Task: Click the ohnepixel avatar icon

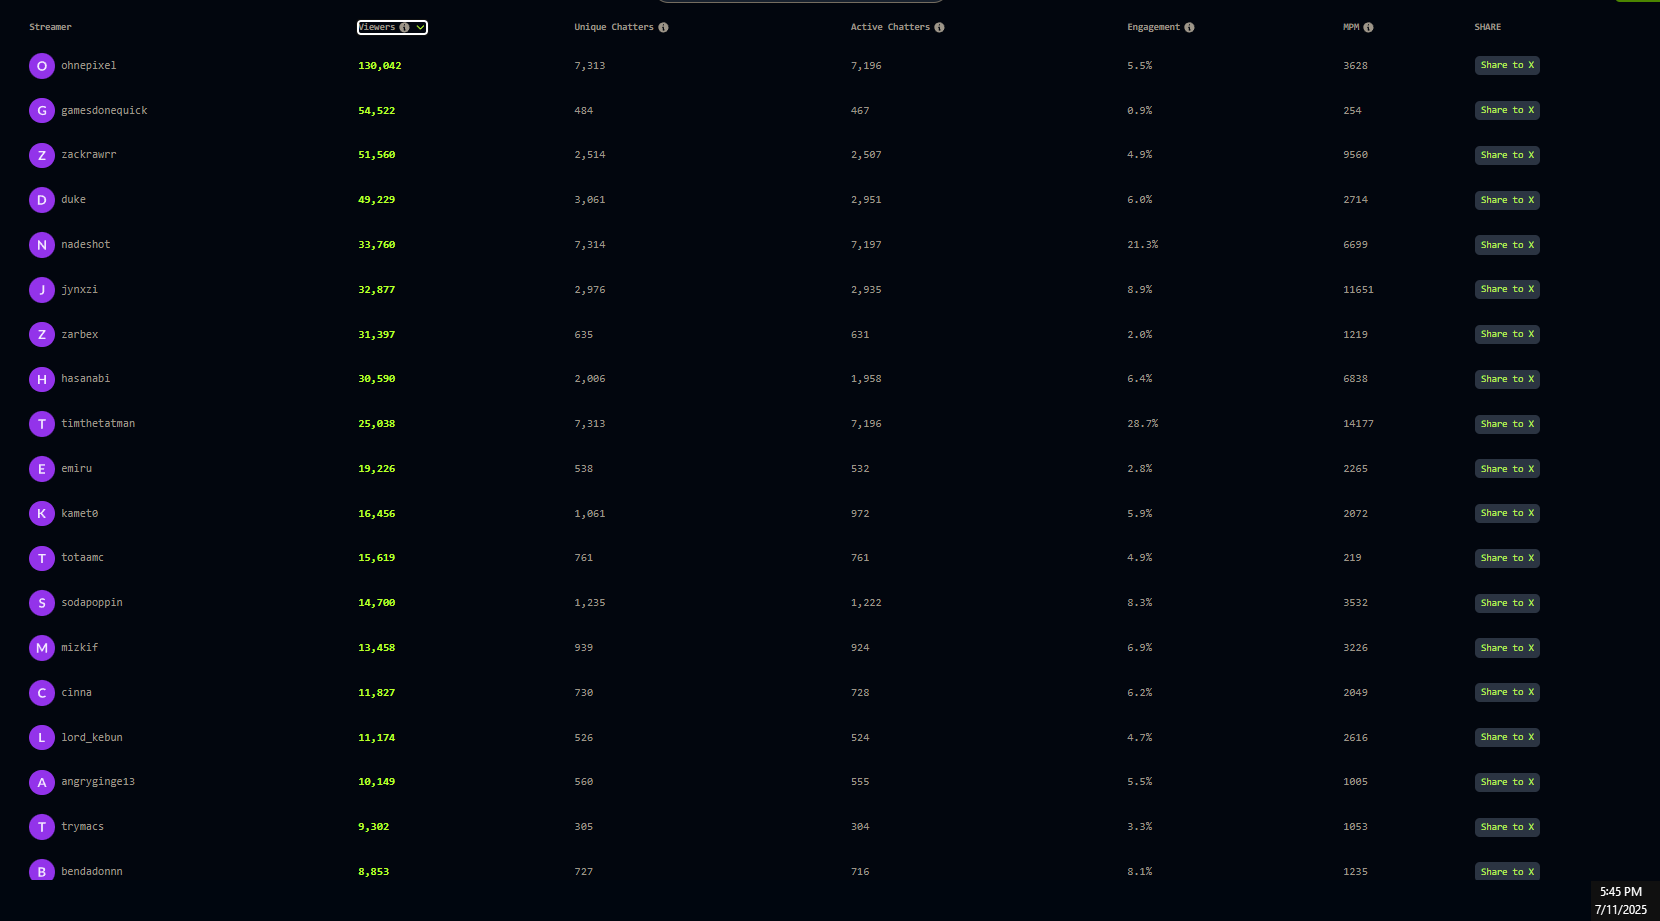Action: click(x=42, y=66)
